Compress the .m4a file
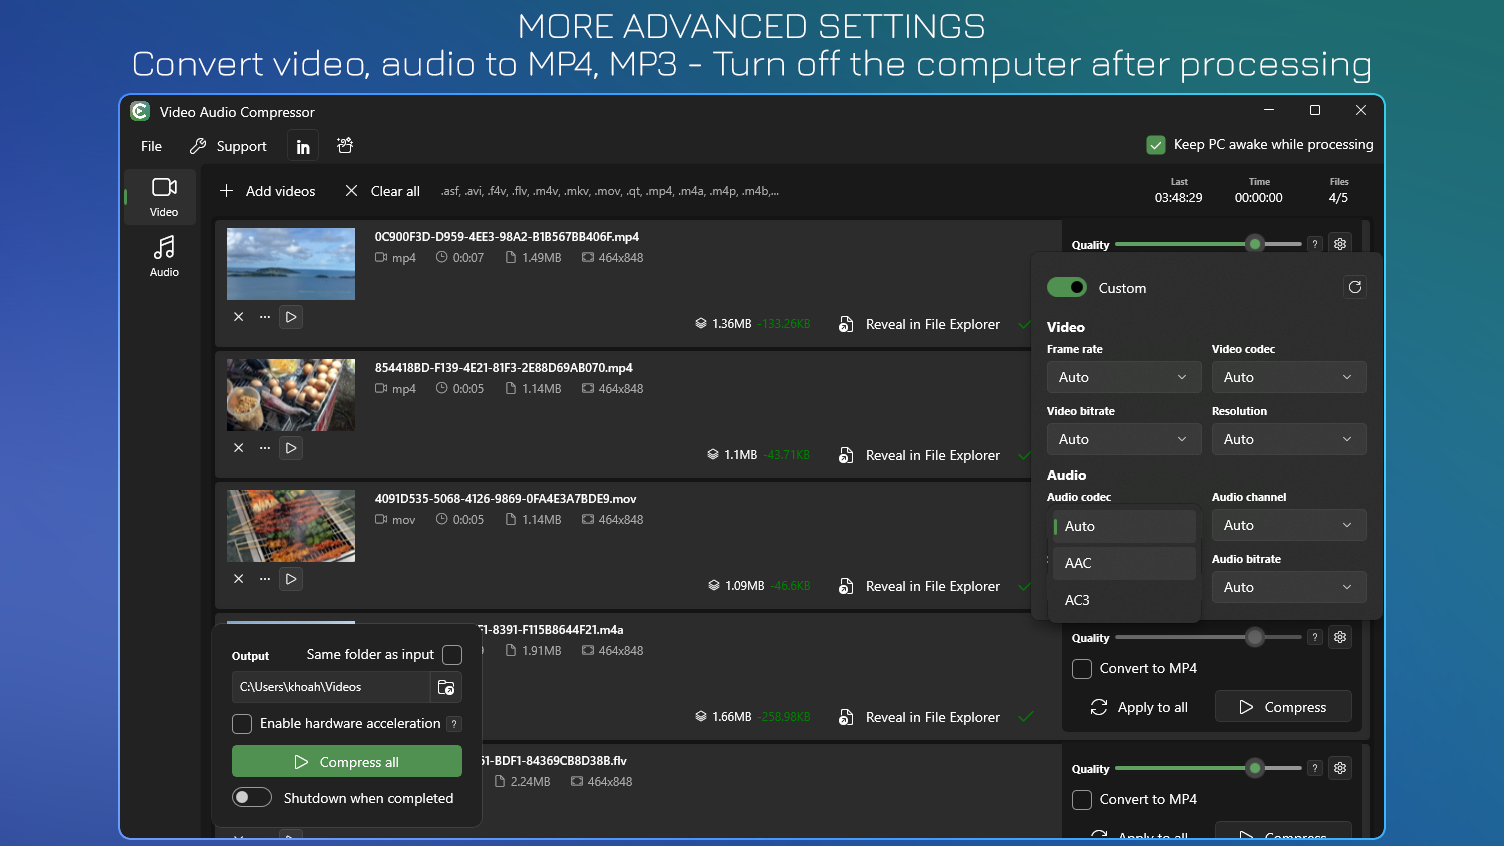The width and height of the screenshot is (1504, 846). point(1283,707)
